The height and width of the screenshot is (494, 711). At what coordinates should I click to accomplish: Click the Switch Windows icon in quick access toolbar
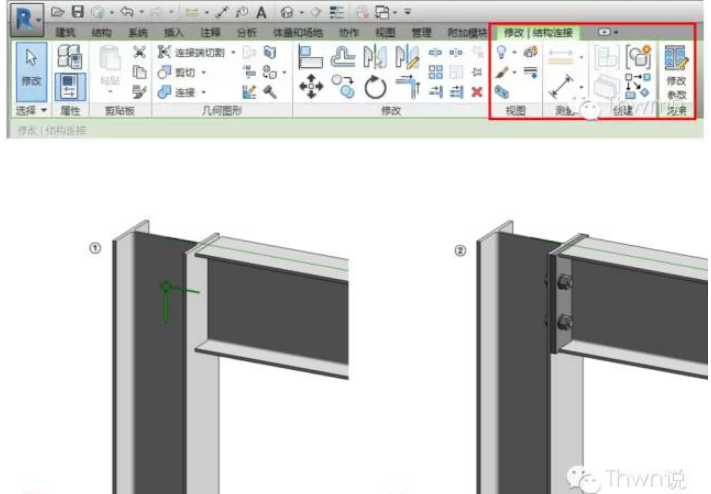383,13
